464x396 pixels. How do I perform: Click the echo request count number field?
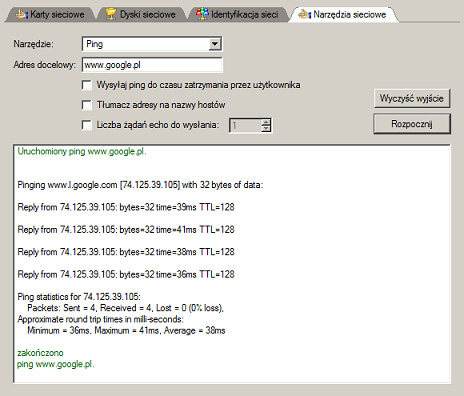click(245, 125)
